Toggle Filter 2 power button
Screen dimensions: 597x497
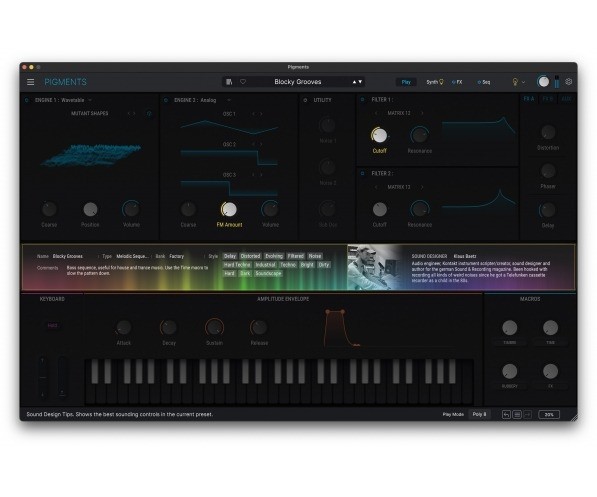pos(362,173)
